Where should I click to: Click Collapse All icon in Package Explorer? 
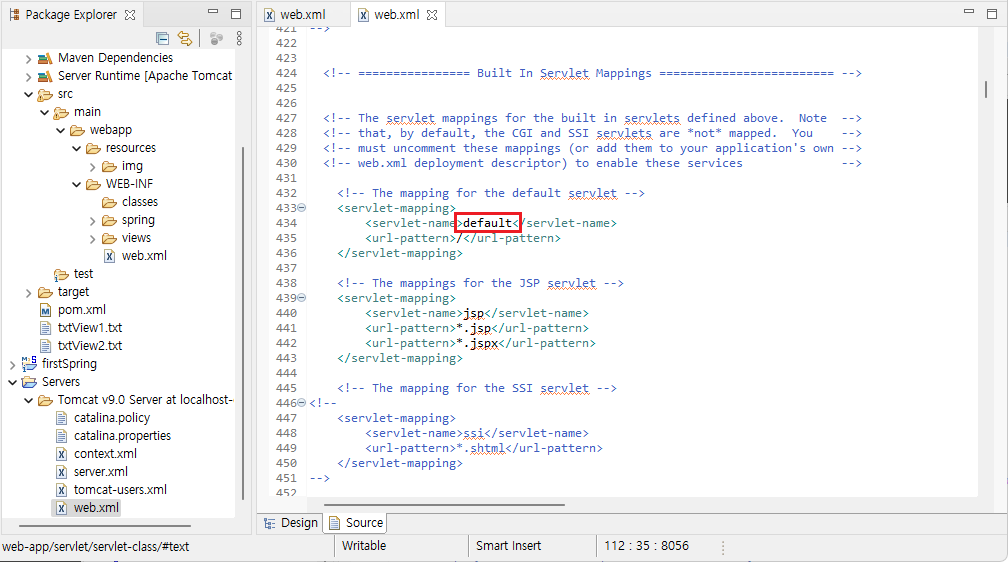click(163, 39)
